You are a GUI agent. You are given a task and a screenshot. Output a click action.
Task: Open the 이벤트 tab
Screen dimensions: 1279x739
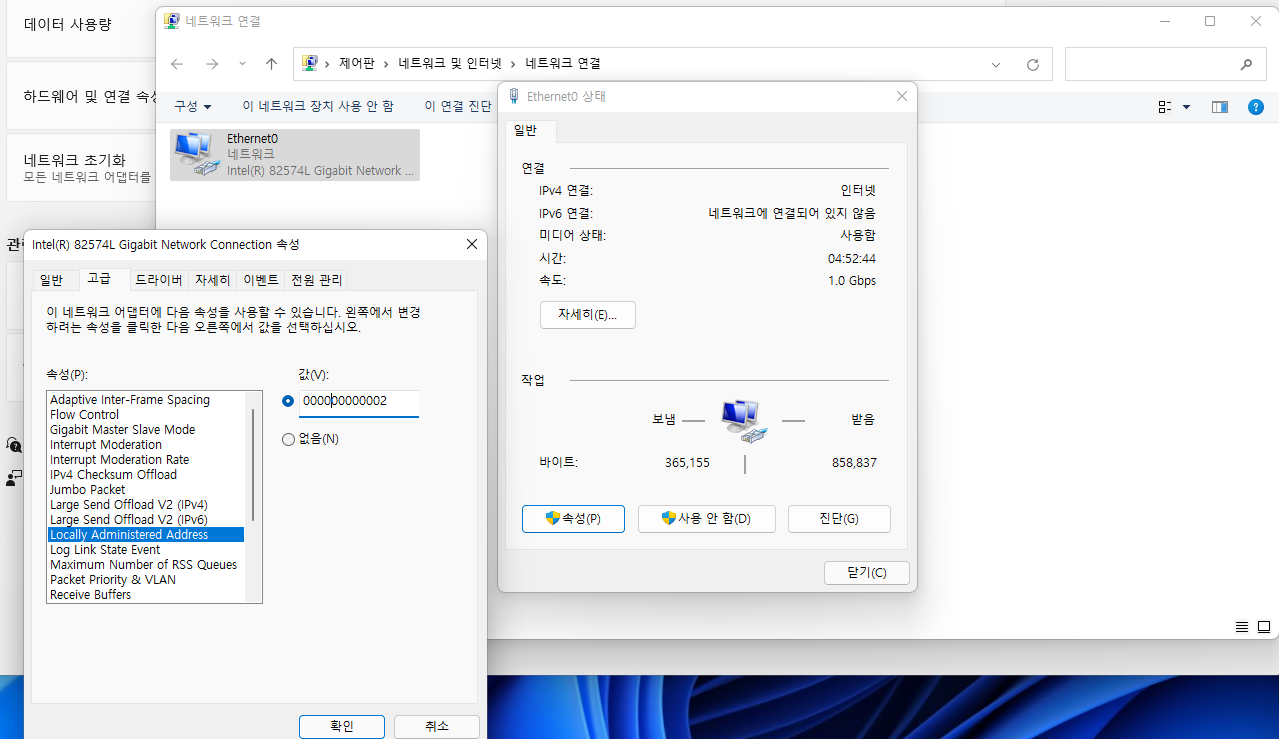tap(261, 280)
